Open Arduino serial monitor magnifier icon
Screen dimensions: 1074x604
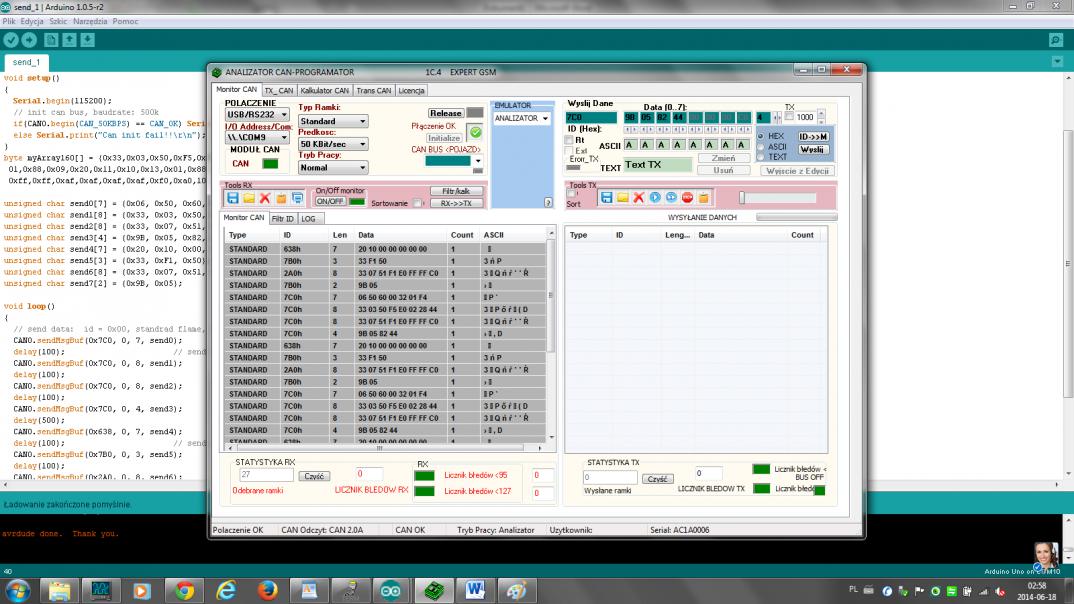pos(1055,40)
